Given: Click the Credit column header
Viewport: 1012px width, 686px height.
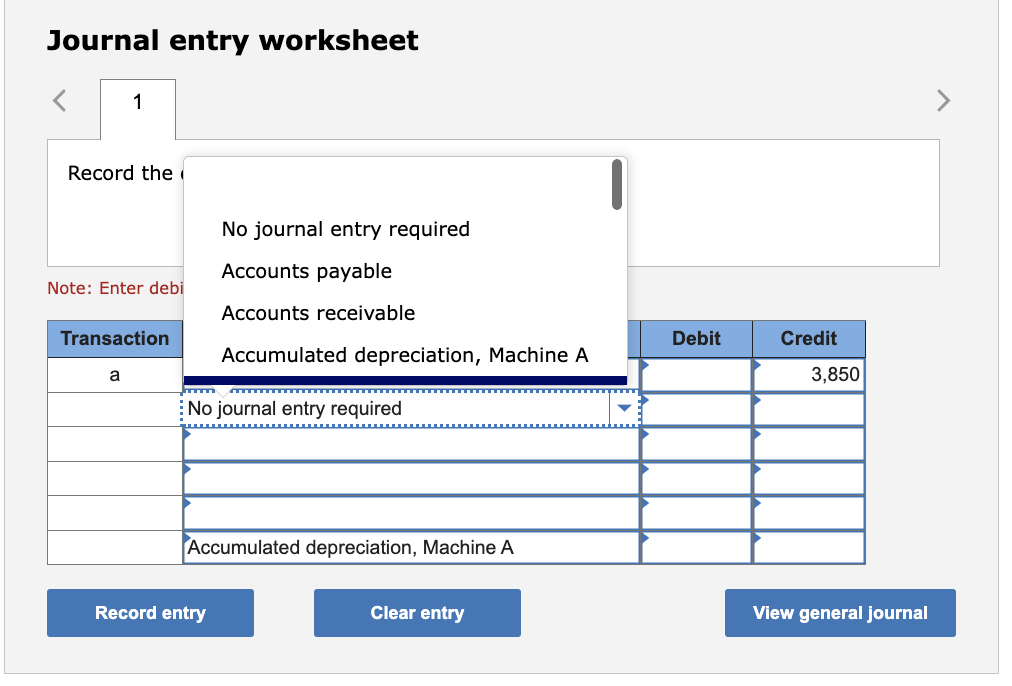Looking at the screenshot, I should pyautogui.click(x=809, y=339).
